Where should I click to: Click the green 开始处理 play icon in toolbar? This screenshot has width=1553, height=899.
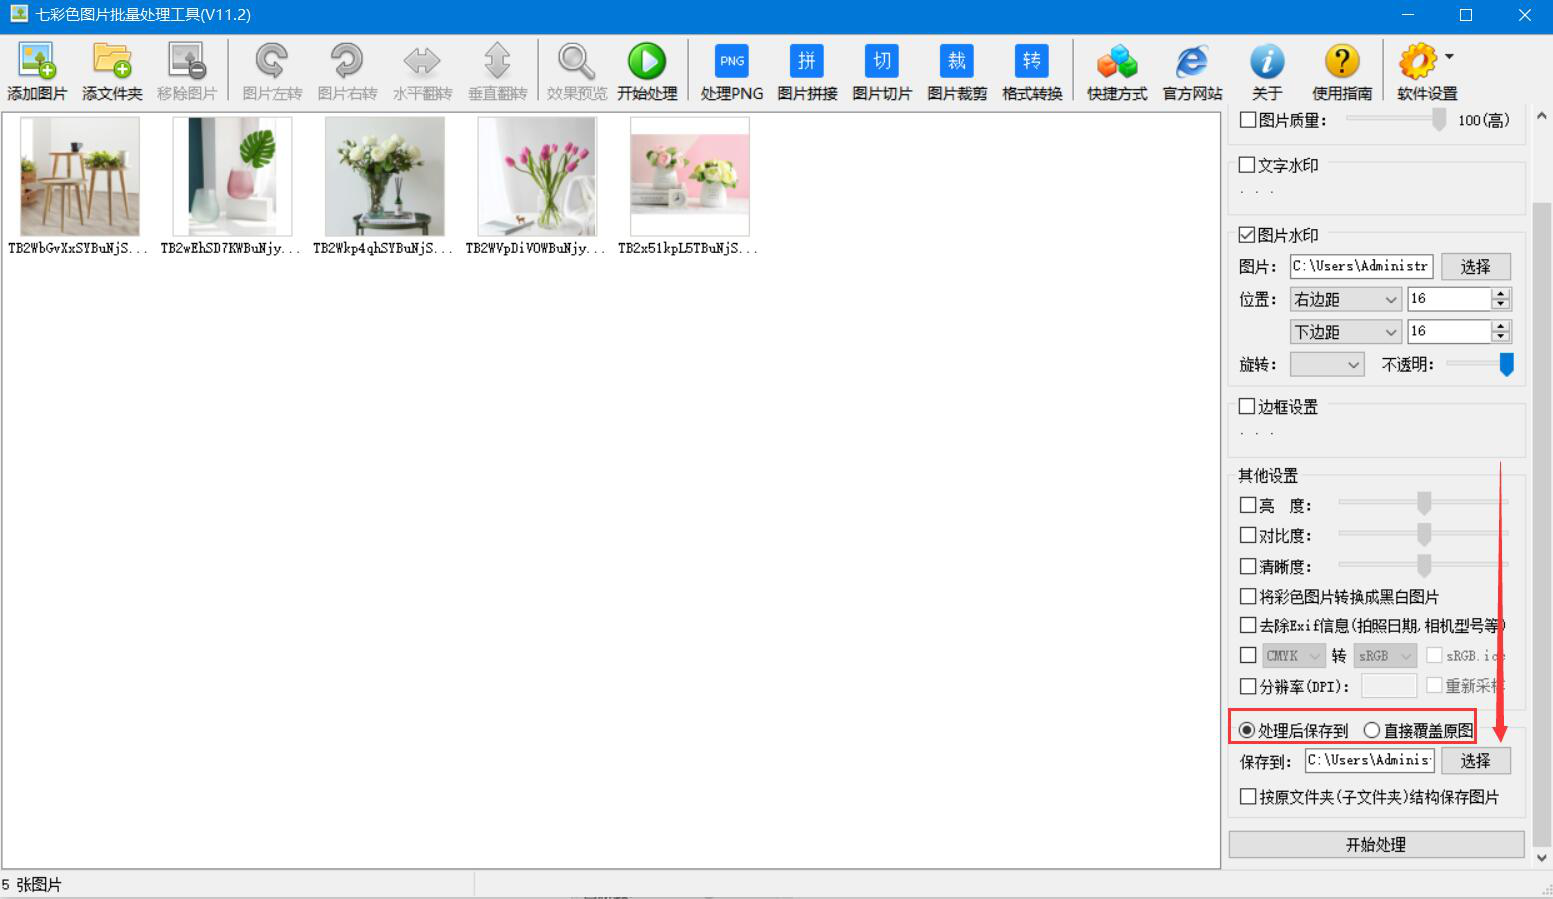coord(647,61)
